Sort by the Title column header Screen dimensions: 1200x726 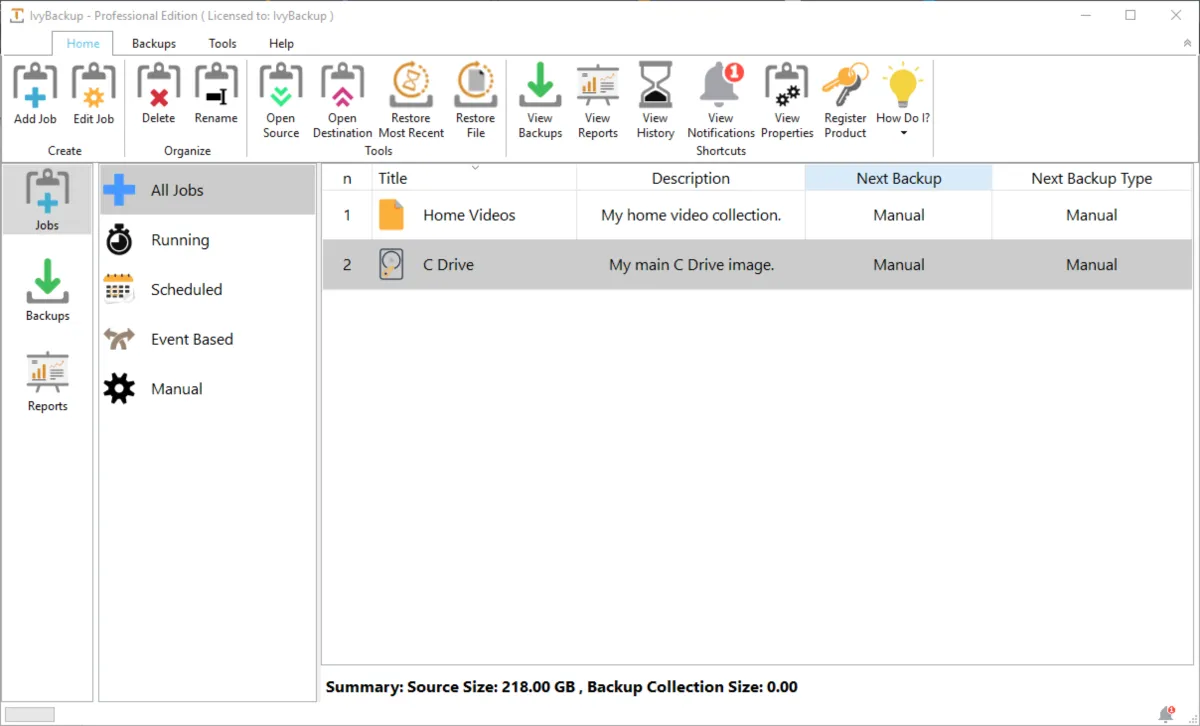pyautogui.click(x=474, y=178)
